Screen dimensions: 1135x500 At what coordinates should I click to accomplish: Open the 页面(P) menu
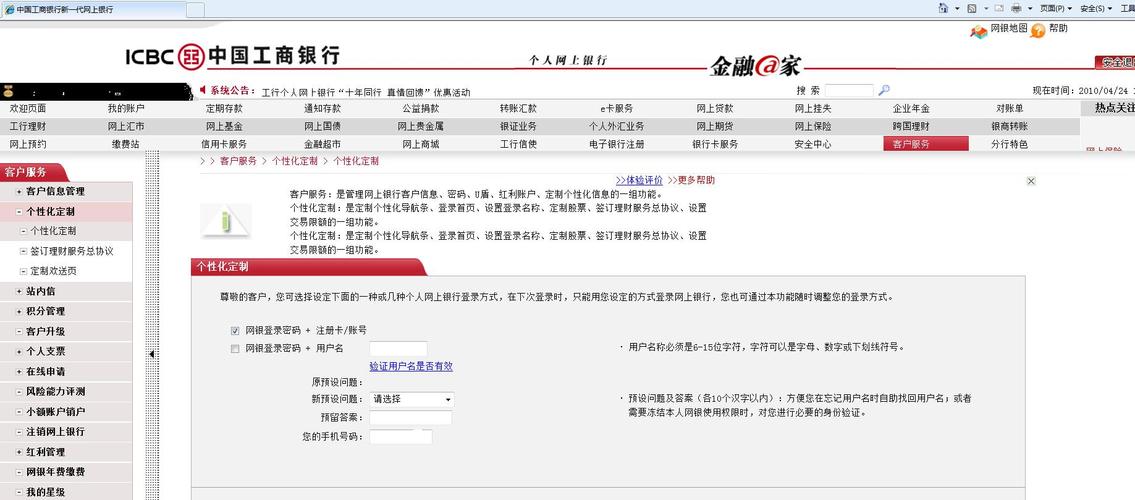coord(1056,9)
